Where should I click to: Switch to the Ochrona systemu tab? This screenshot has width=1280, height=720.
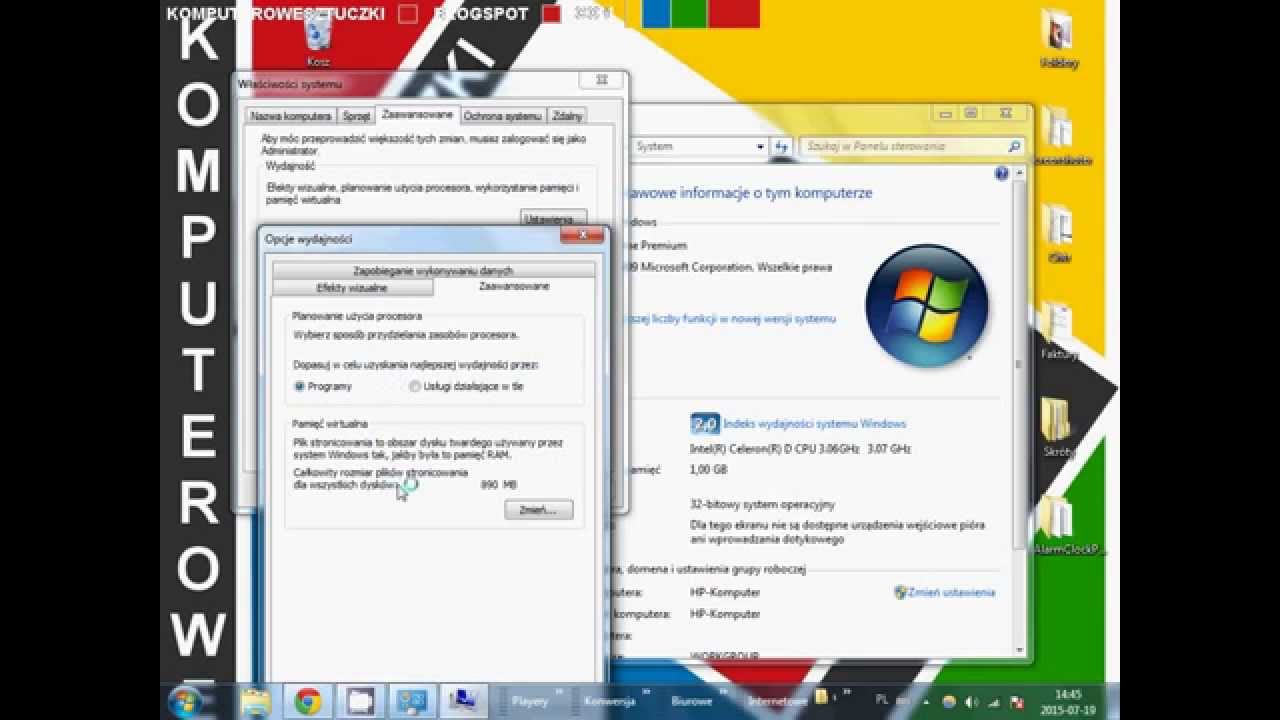tap(502, 116)
